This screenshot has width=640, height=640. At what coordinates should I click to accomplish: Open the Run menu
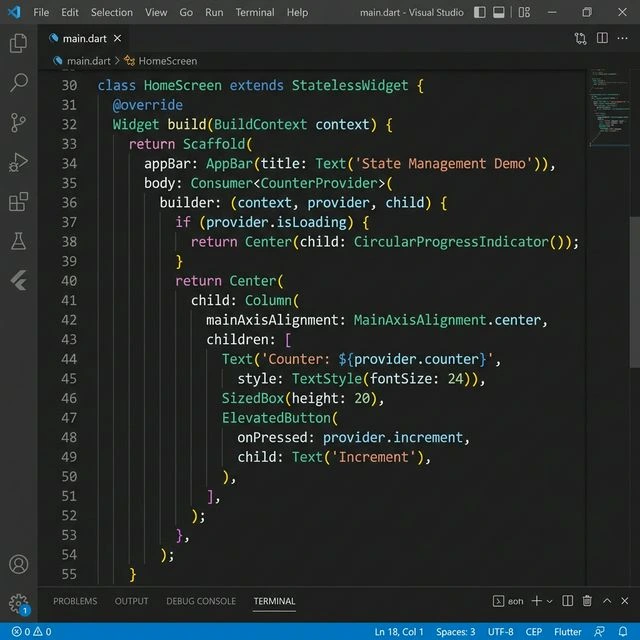[214, 13]
